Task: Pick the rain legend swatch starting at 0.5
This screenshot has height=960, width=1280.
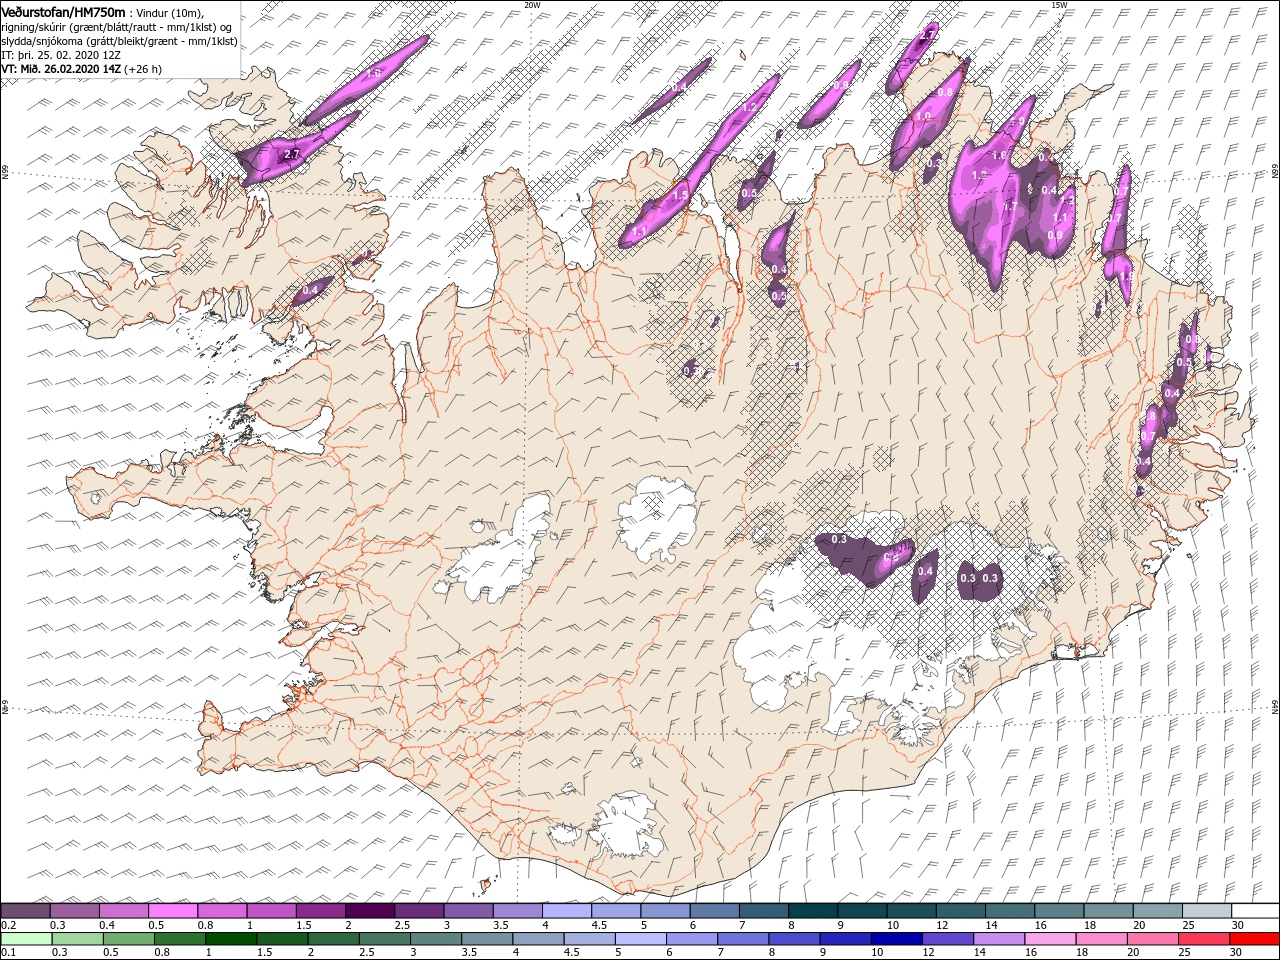Action: coord(128,939)
